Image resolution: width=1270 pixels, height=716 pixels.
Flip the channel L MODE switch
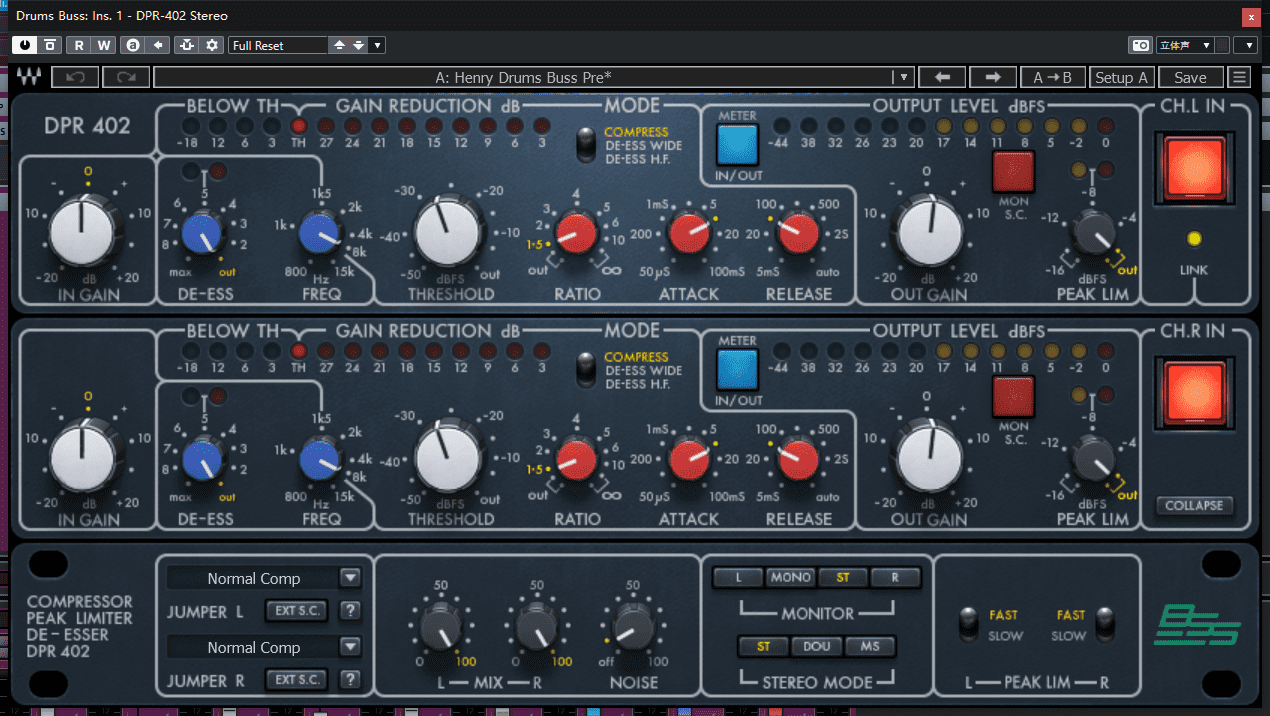tap(588, 146)
